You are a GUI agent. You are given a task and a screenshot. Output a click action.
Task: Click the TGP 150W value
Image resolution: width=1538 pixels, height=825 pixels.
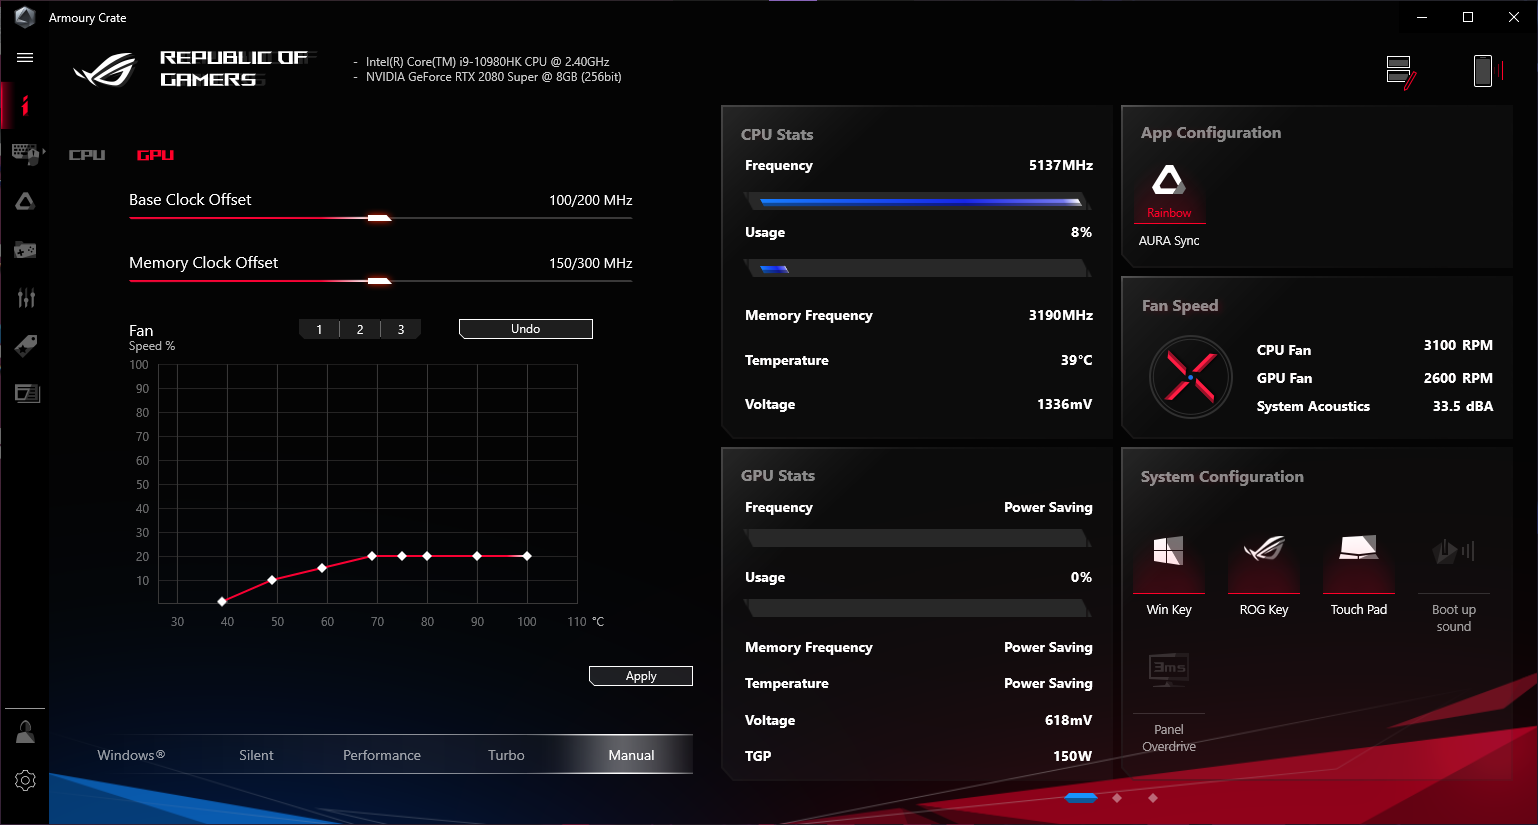1072,756
